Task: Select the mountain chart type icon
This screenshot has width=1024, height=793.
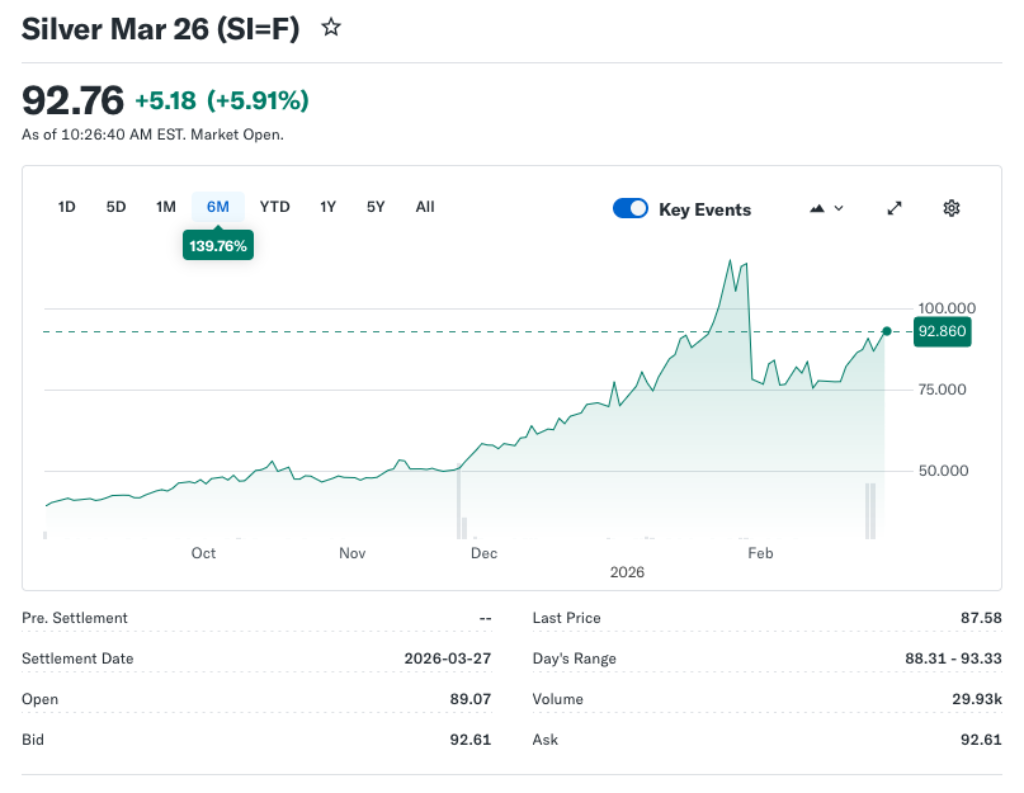Action: tap(816, 208)
